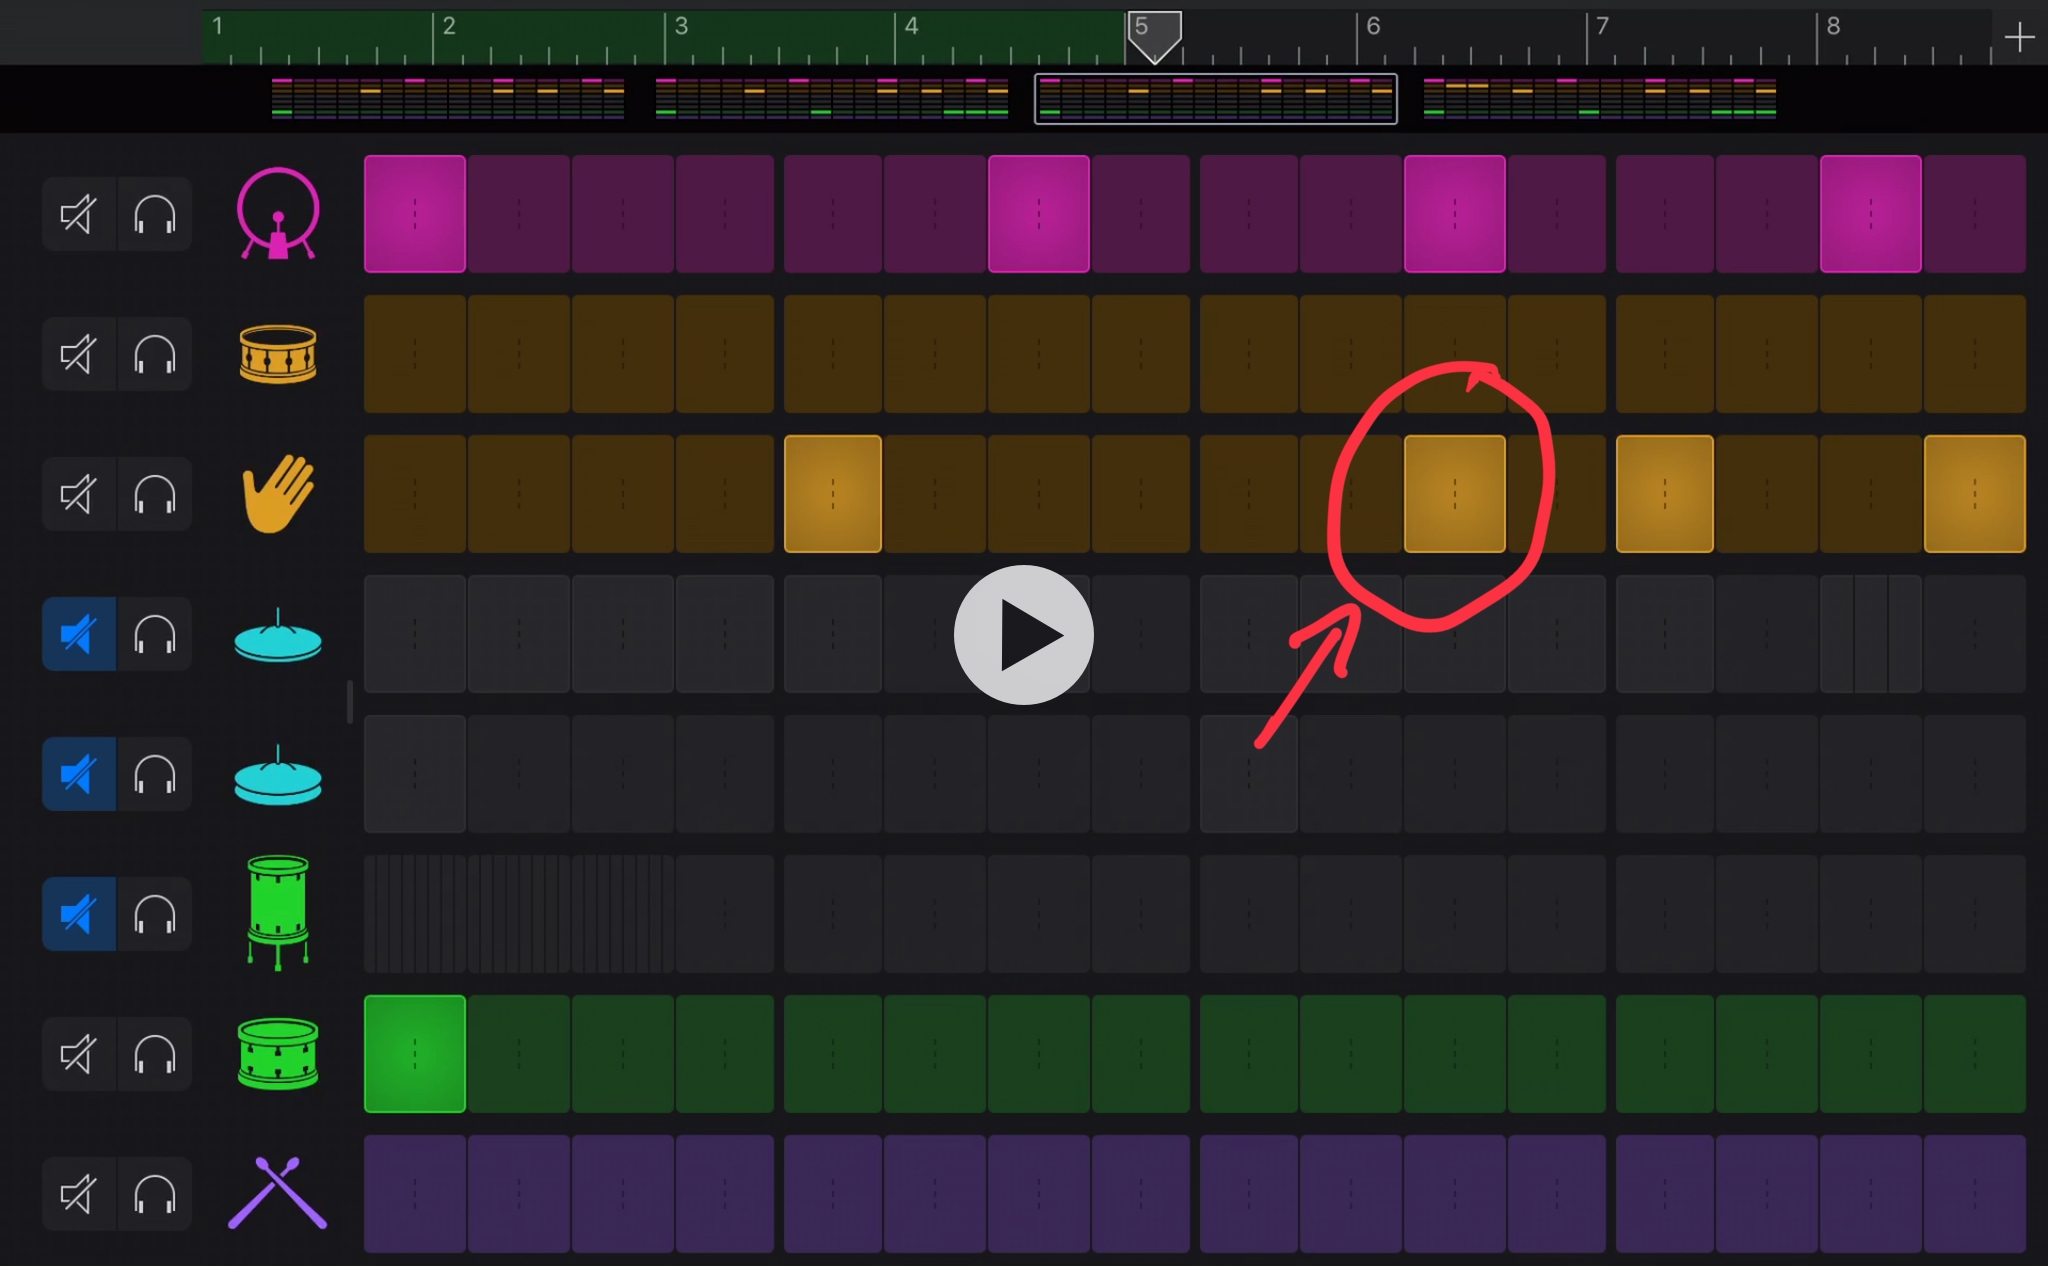Mute the green rack tom row

coord(78,1054)
